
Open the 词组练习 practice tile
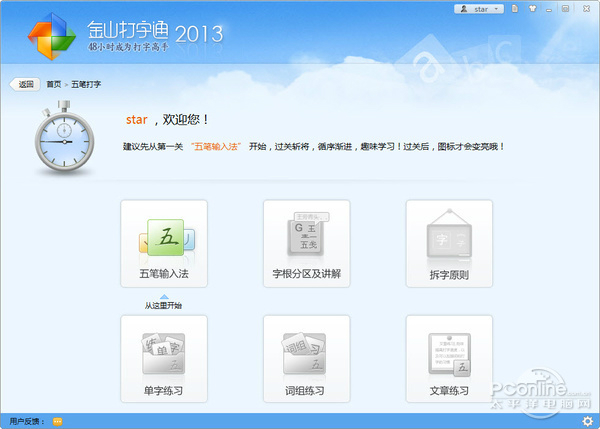307,359
